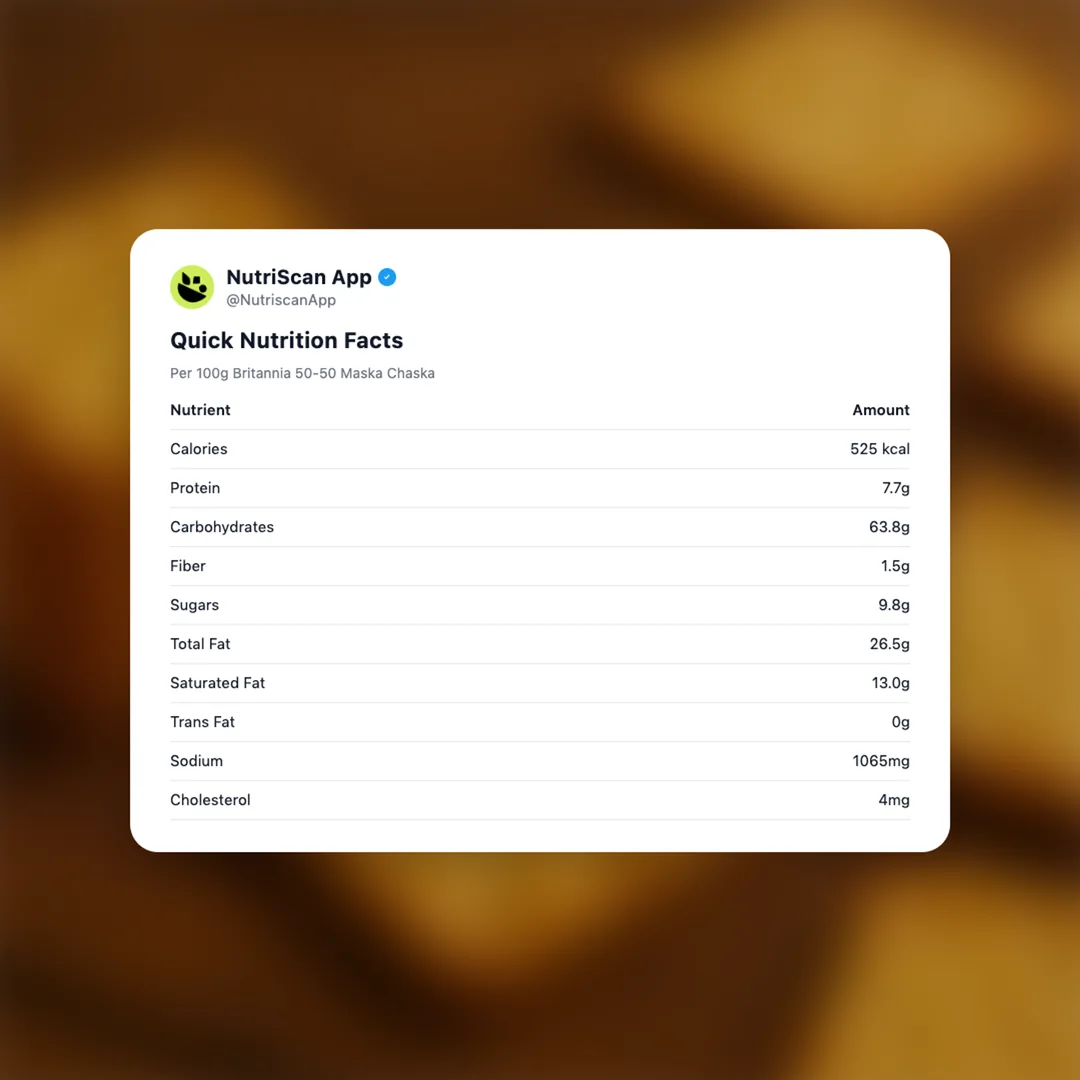Click the Nutrient column header
1080x1080 pixels.
(200, 410)
